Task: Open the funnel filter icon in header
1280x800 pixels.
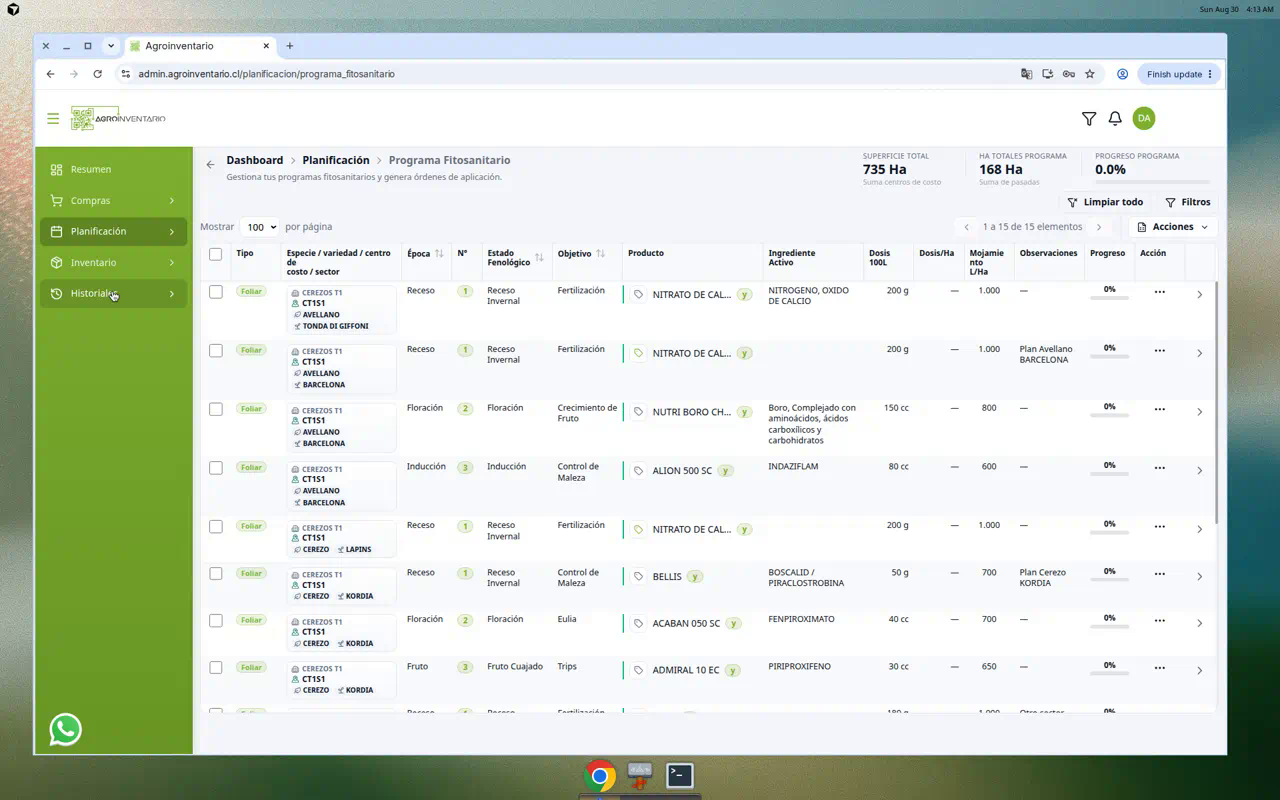Action: (1089, 118)
